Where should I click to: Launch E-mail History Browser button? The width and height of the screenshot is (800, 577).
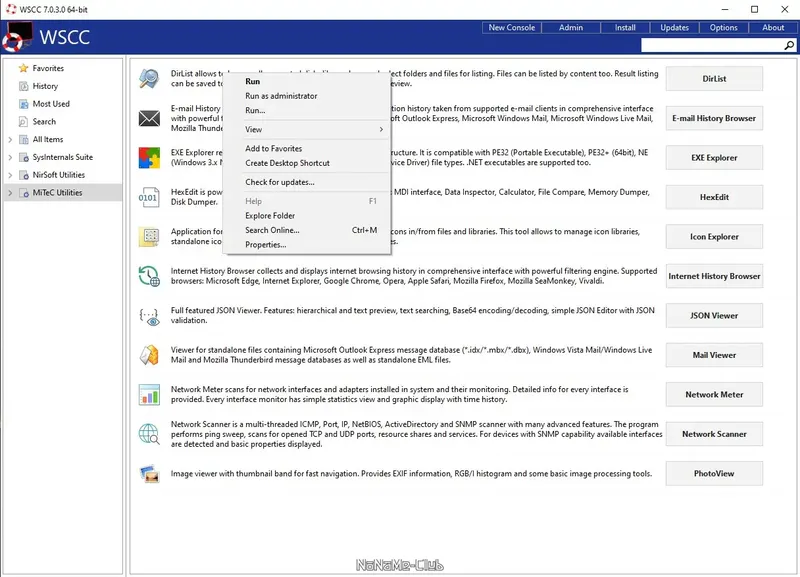pyautogui.click(x=714, y=118)
